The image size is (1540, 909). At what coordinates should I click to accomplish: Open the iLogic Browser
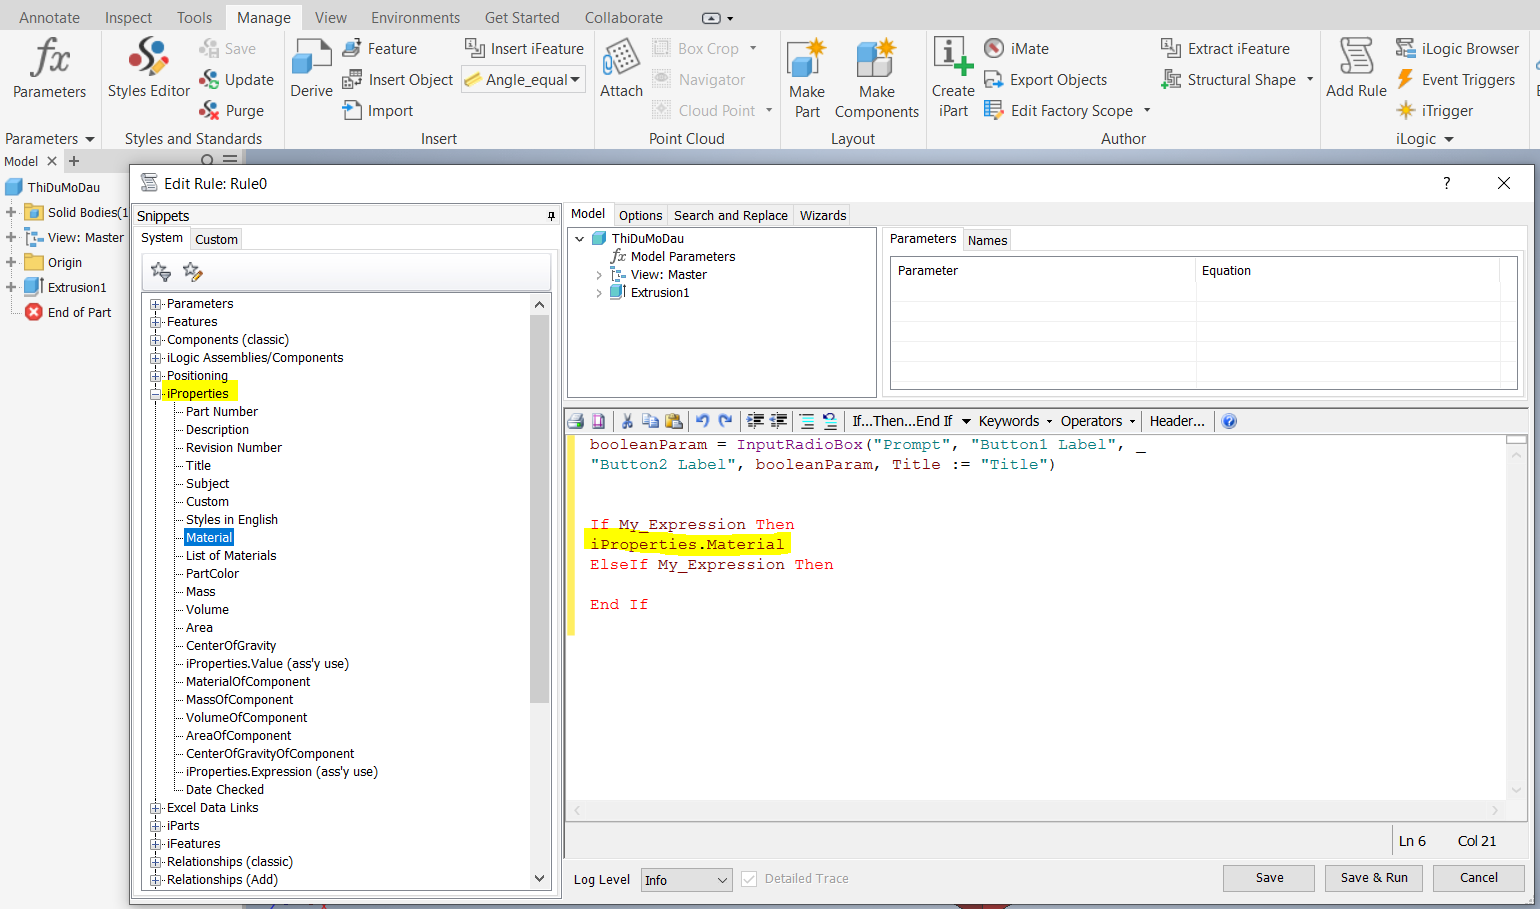point(1457,48)
